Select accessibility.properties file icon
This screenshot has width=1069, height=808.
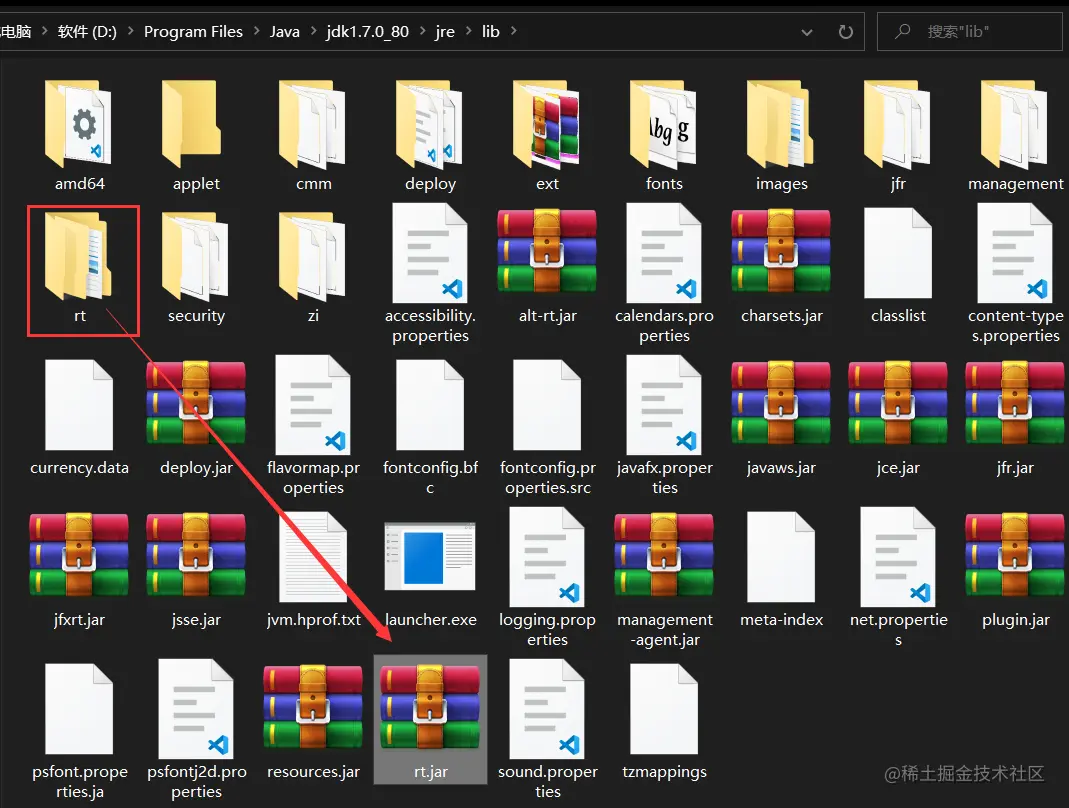coord(430,253)
